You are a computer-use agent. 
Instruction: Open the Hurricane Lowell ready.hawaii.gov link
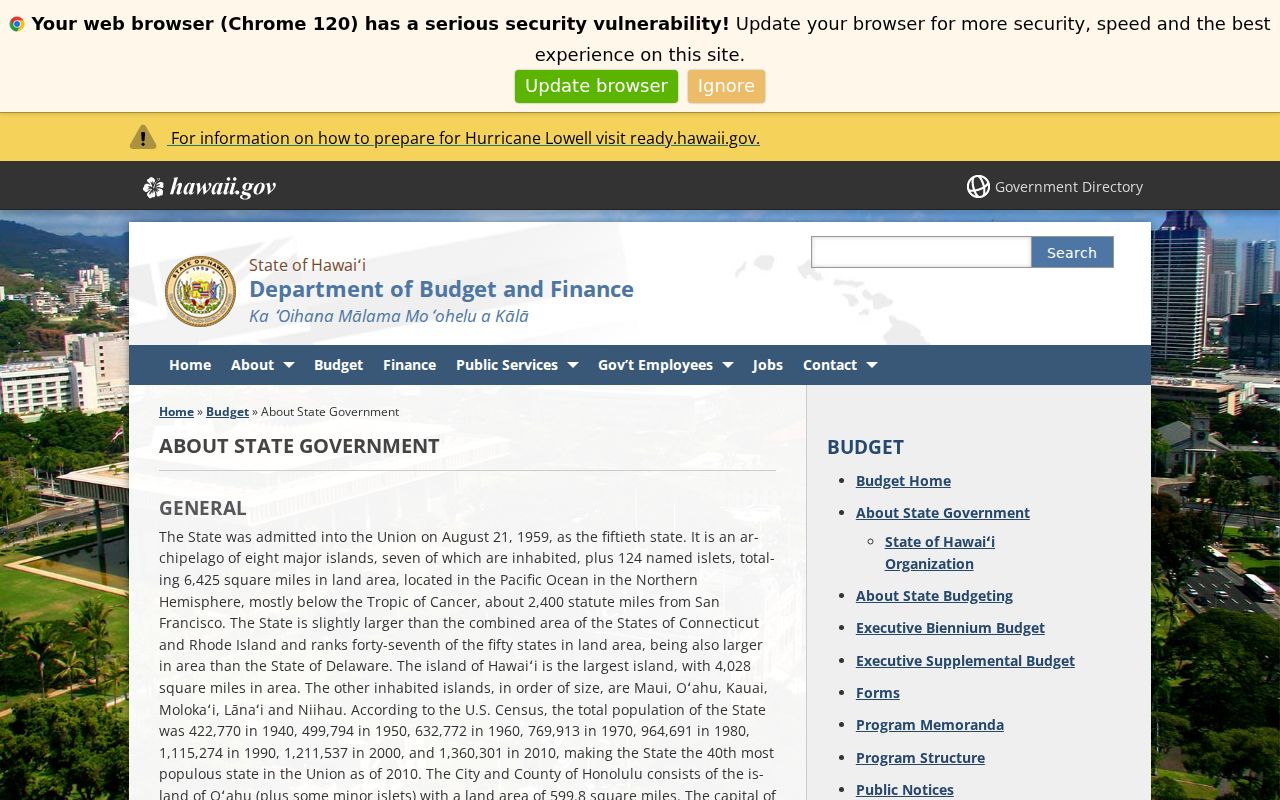pyautogui.click(x=465, y=138)
